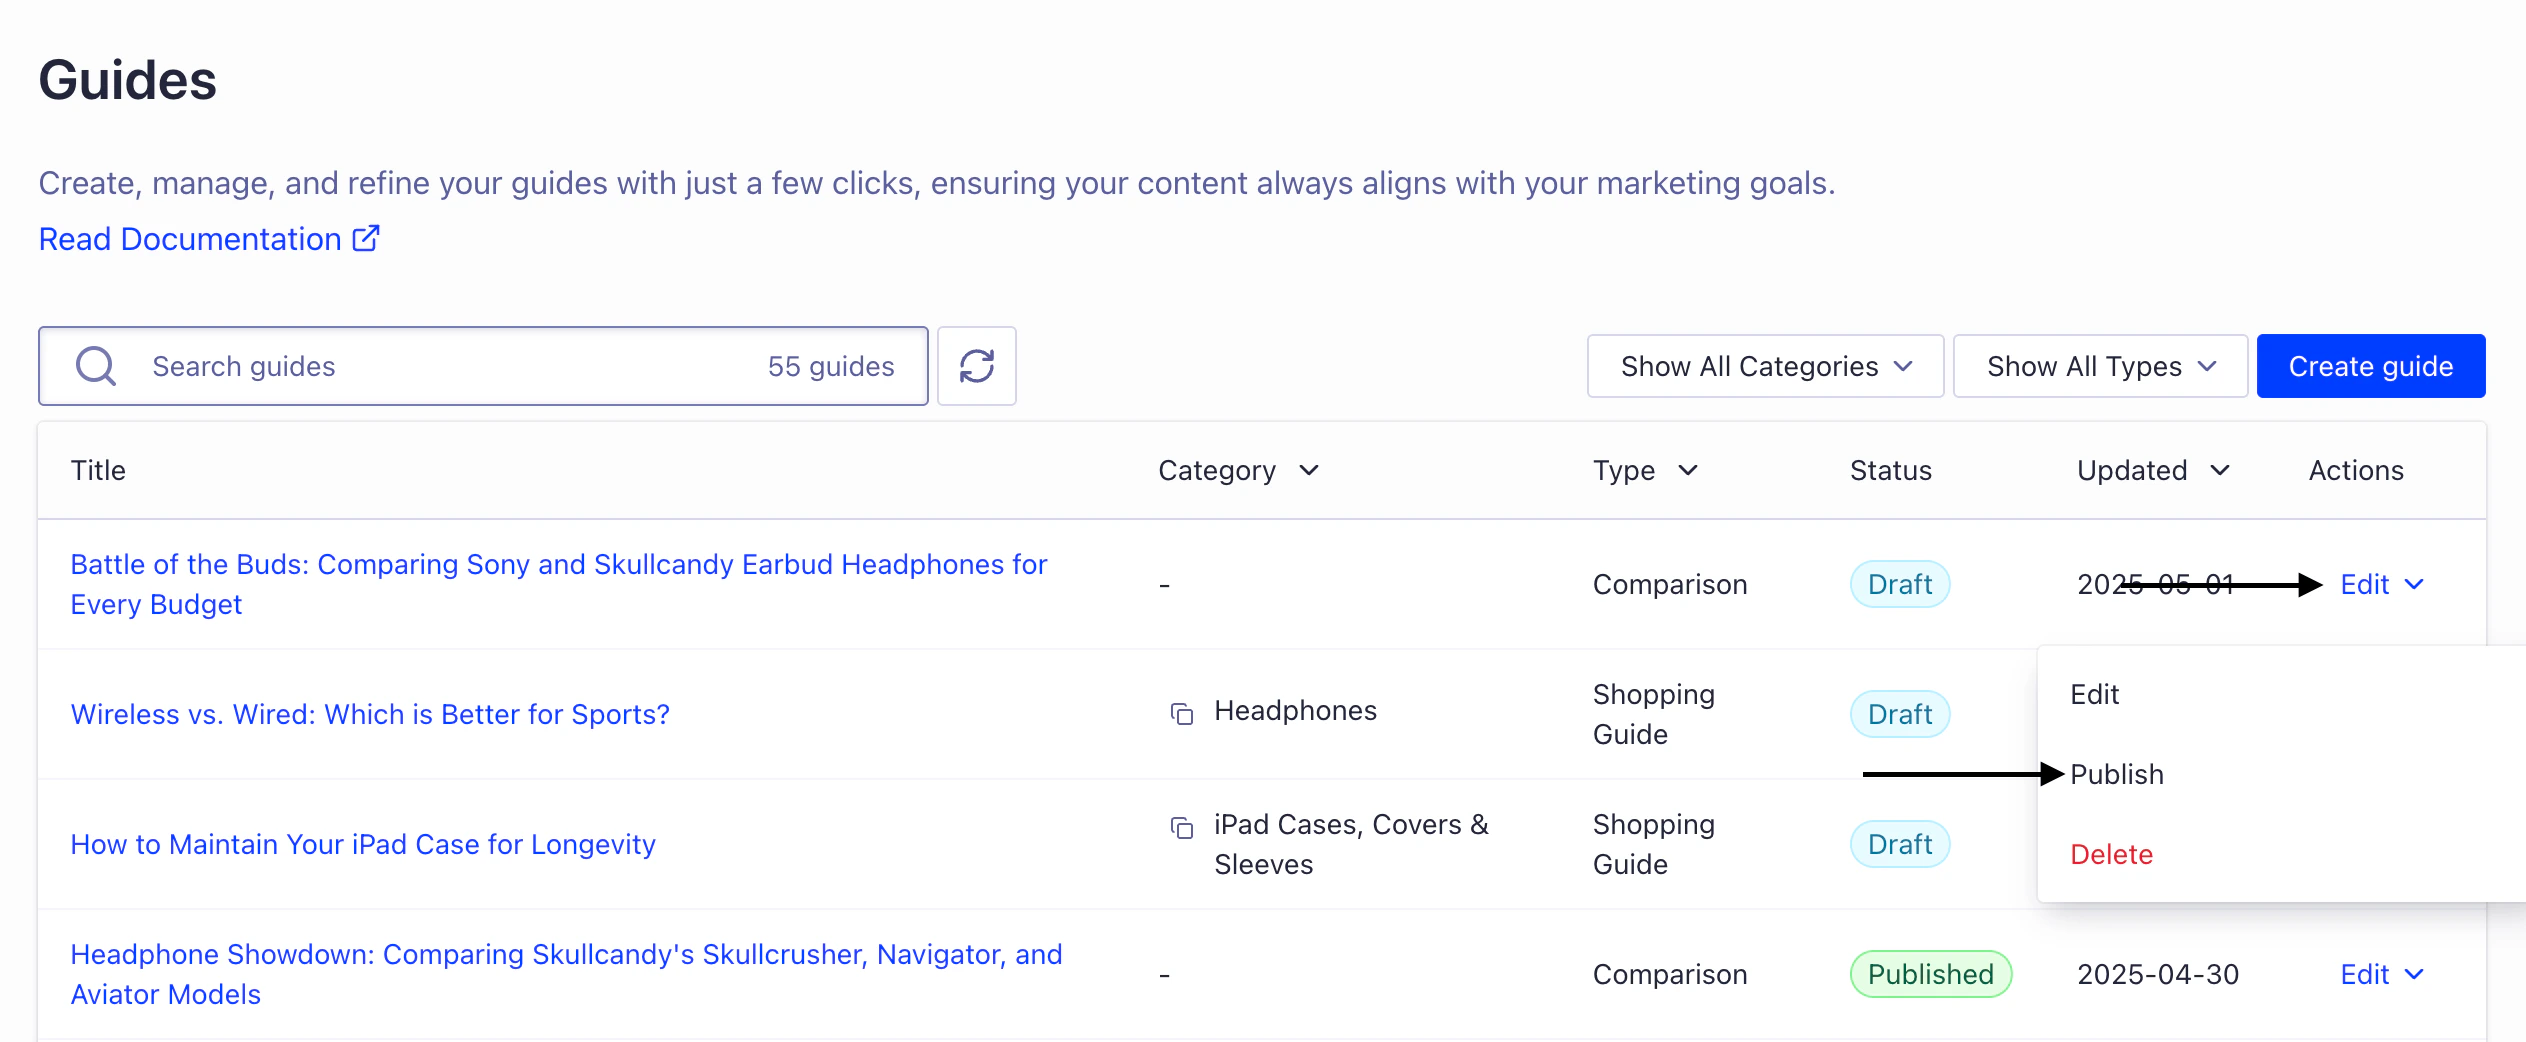Screen dimensions: 2526x1042
Task: Sort by the Type column header
Action: pos(1645,470)
